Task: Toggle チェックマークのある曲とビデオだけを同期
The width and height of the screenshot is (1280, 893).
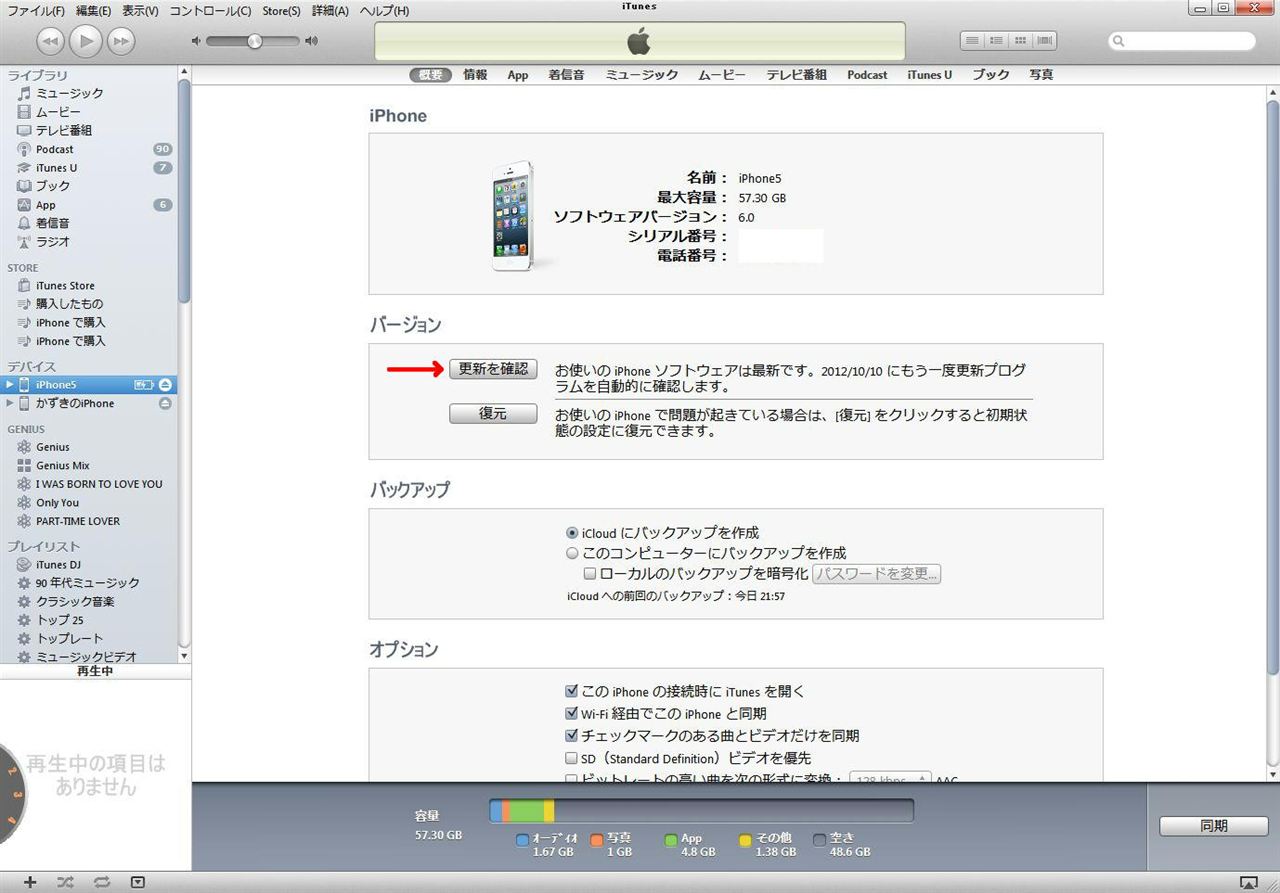Action: click(572, 736)
